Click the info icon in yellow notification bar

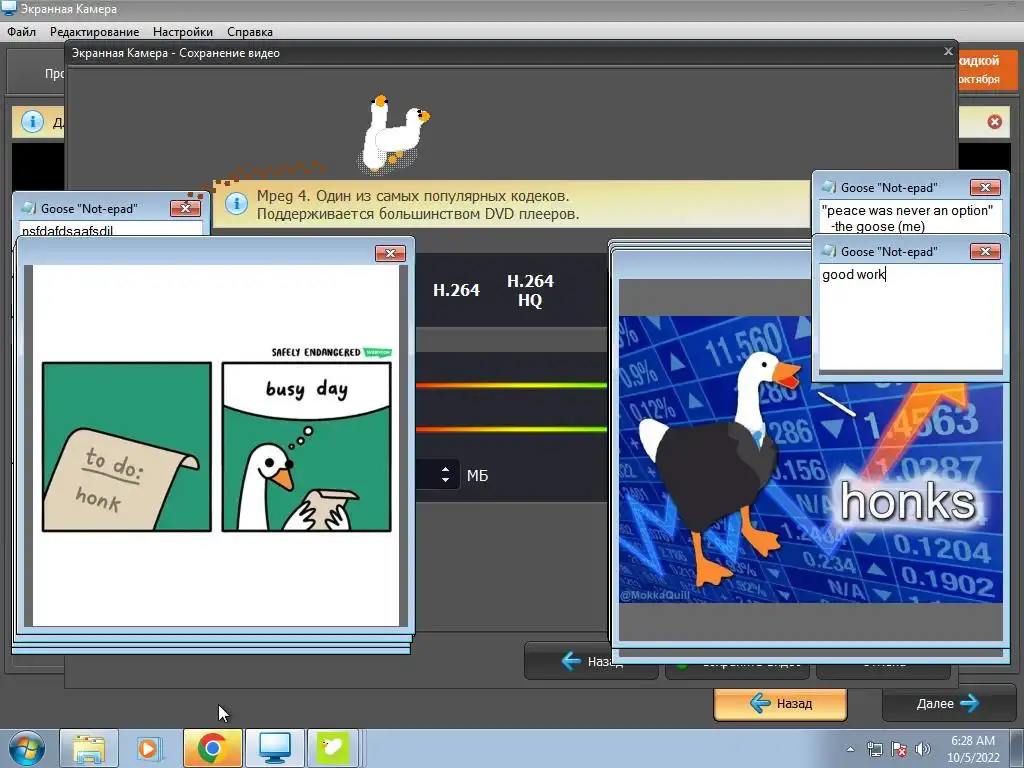[x=32, y=121]
